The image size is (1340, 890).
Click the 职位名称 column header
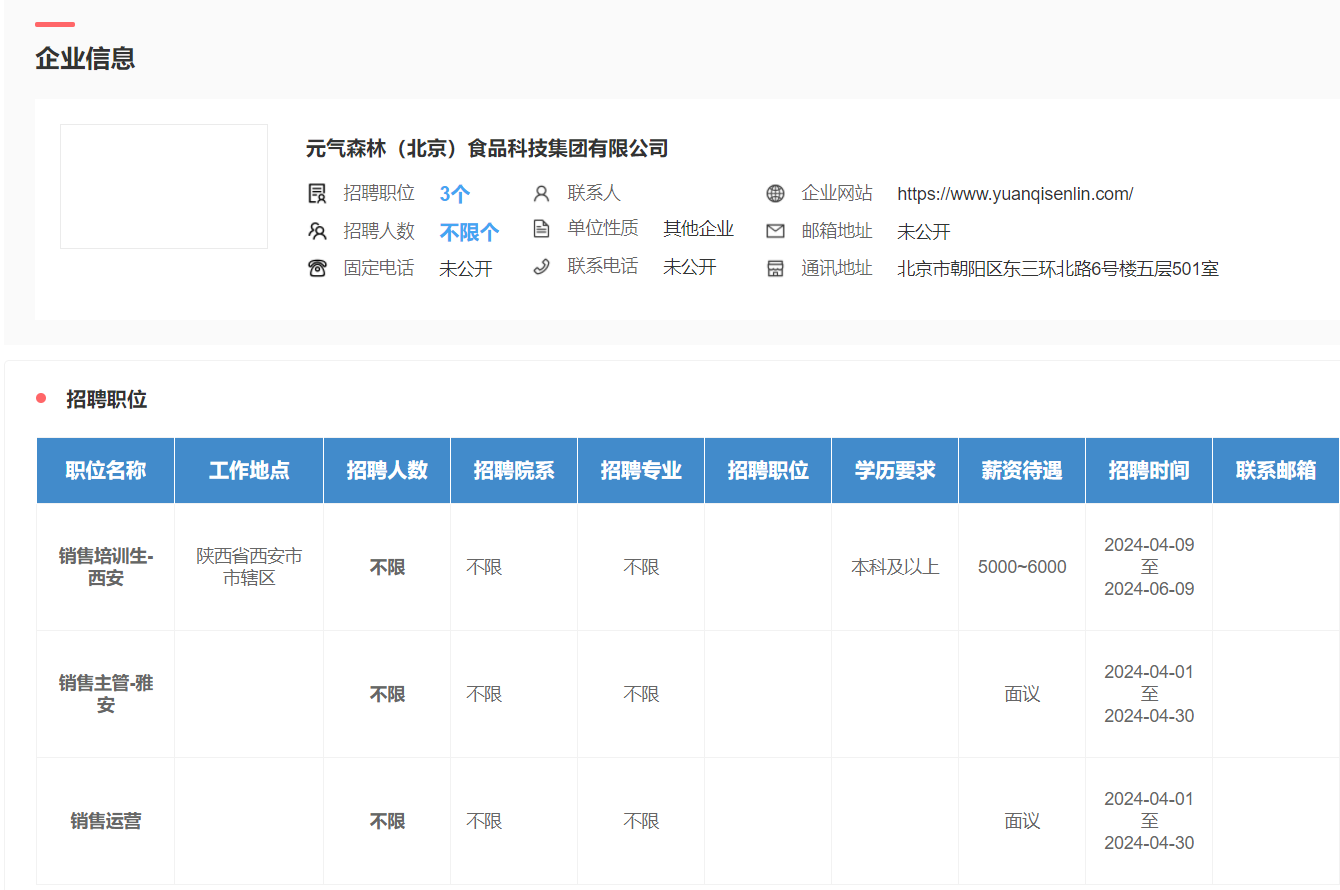tap(106, 470)
